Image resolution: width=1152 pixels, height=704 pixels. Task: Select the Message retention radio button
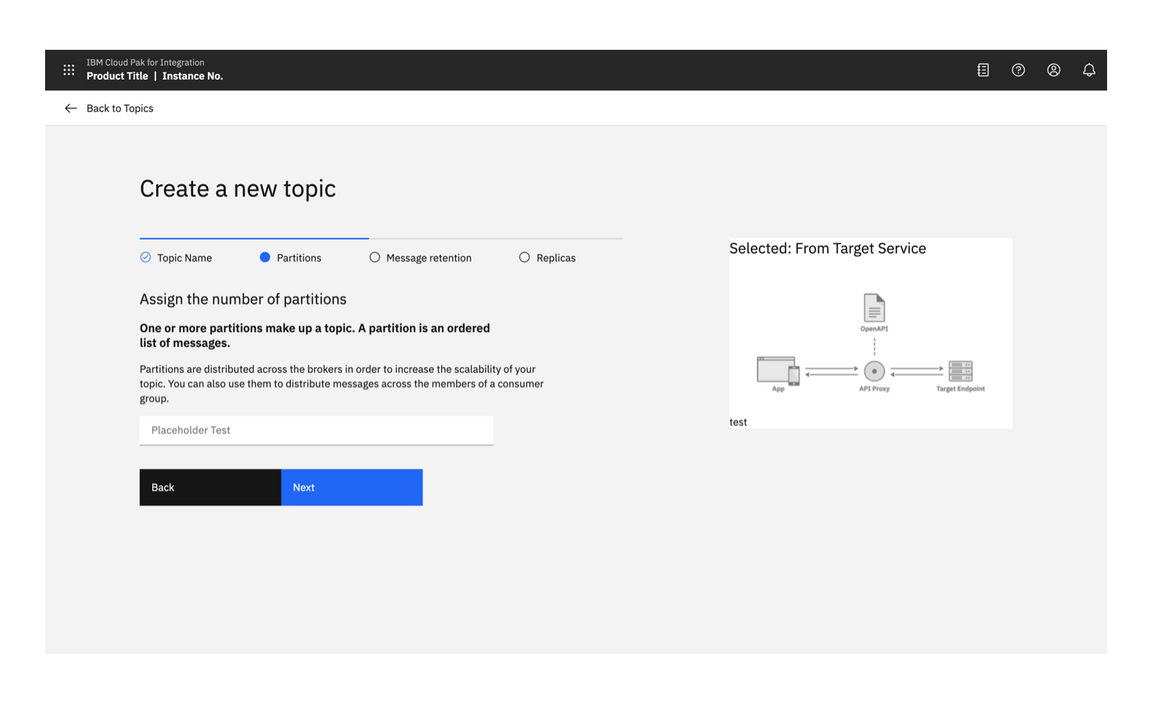(x=375, y=257)
